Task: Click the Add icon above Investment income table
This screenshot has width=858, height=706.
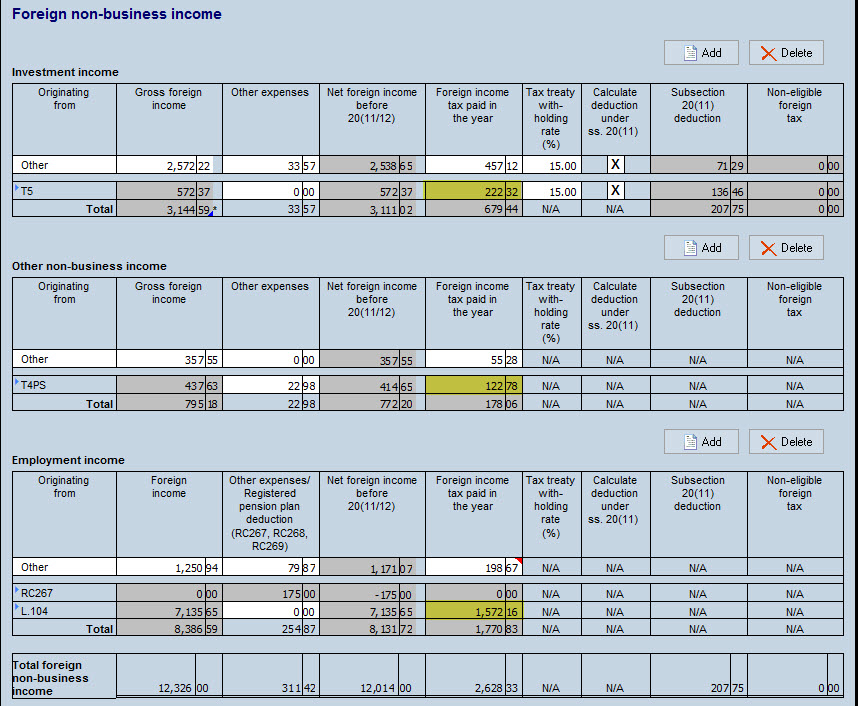Action: click(690, 53)
